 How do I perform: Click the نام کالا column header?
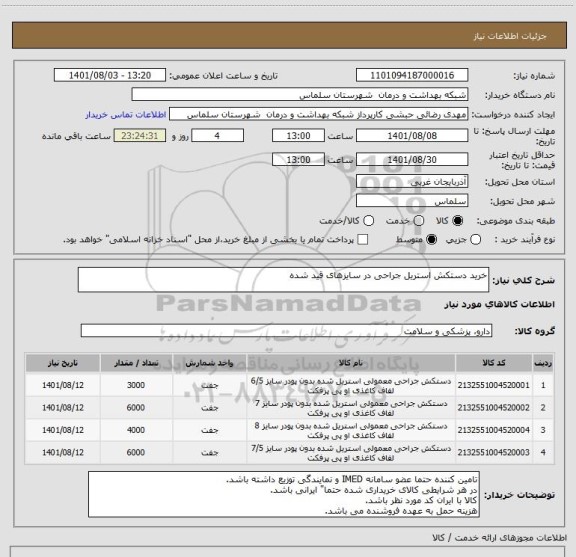tap(350, 363)
